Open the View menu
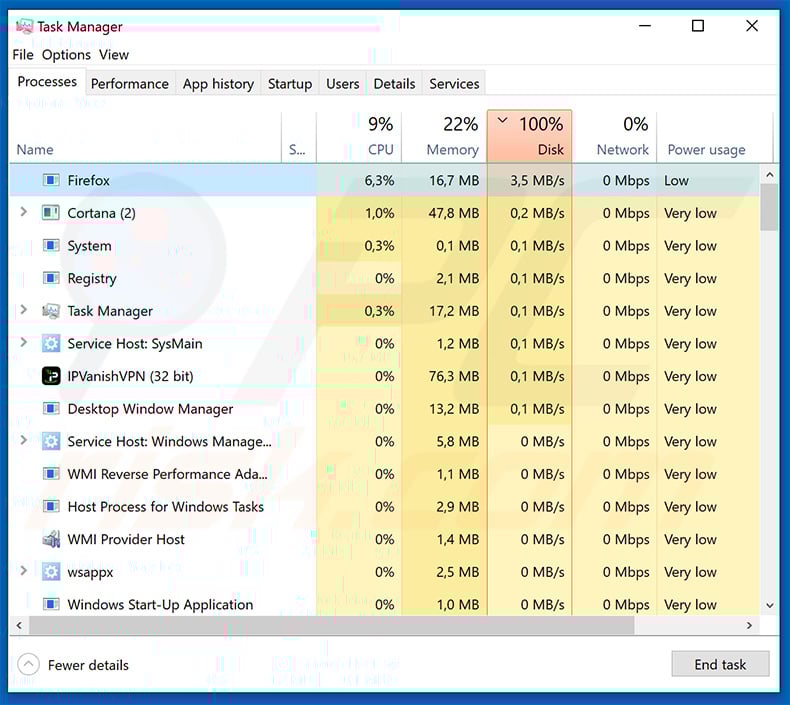The height and width of the screenshot is (705, 790). click(x=114, y=54)
